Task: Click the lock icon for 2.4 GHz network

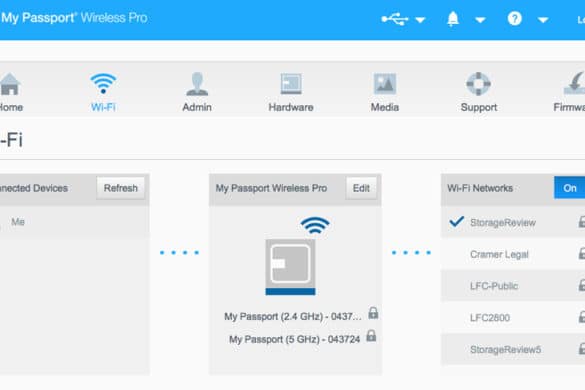Action: [373, 313]
